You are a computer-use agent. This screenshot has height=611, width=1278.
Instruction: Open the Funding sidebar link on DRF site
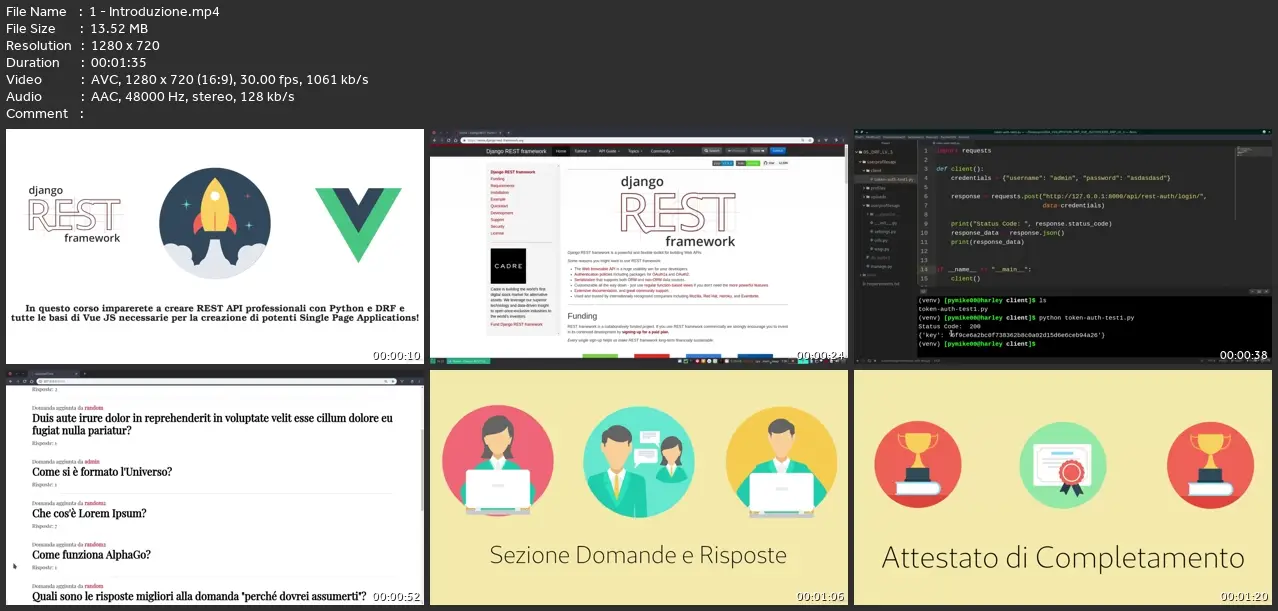[498, 179]
